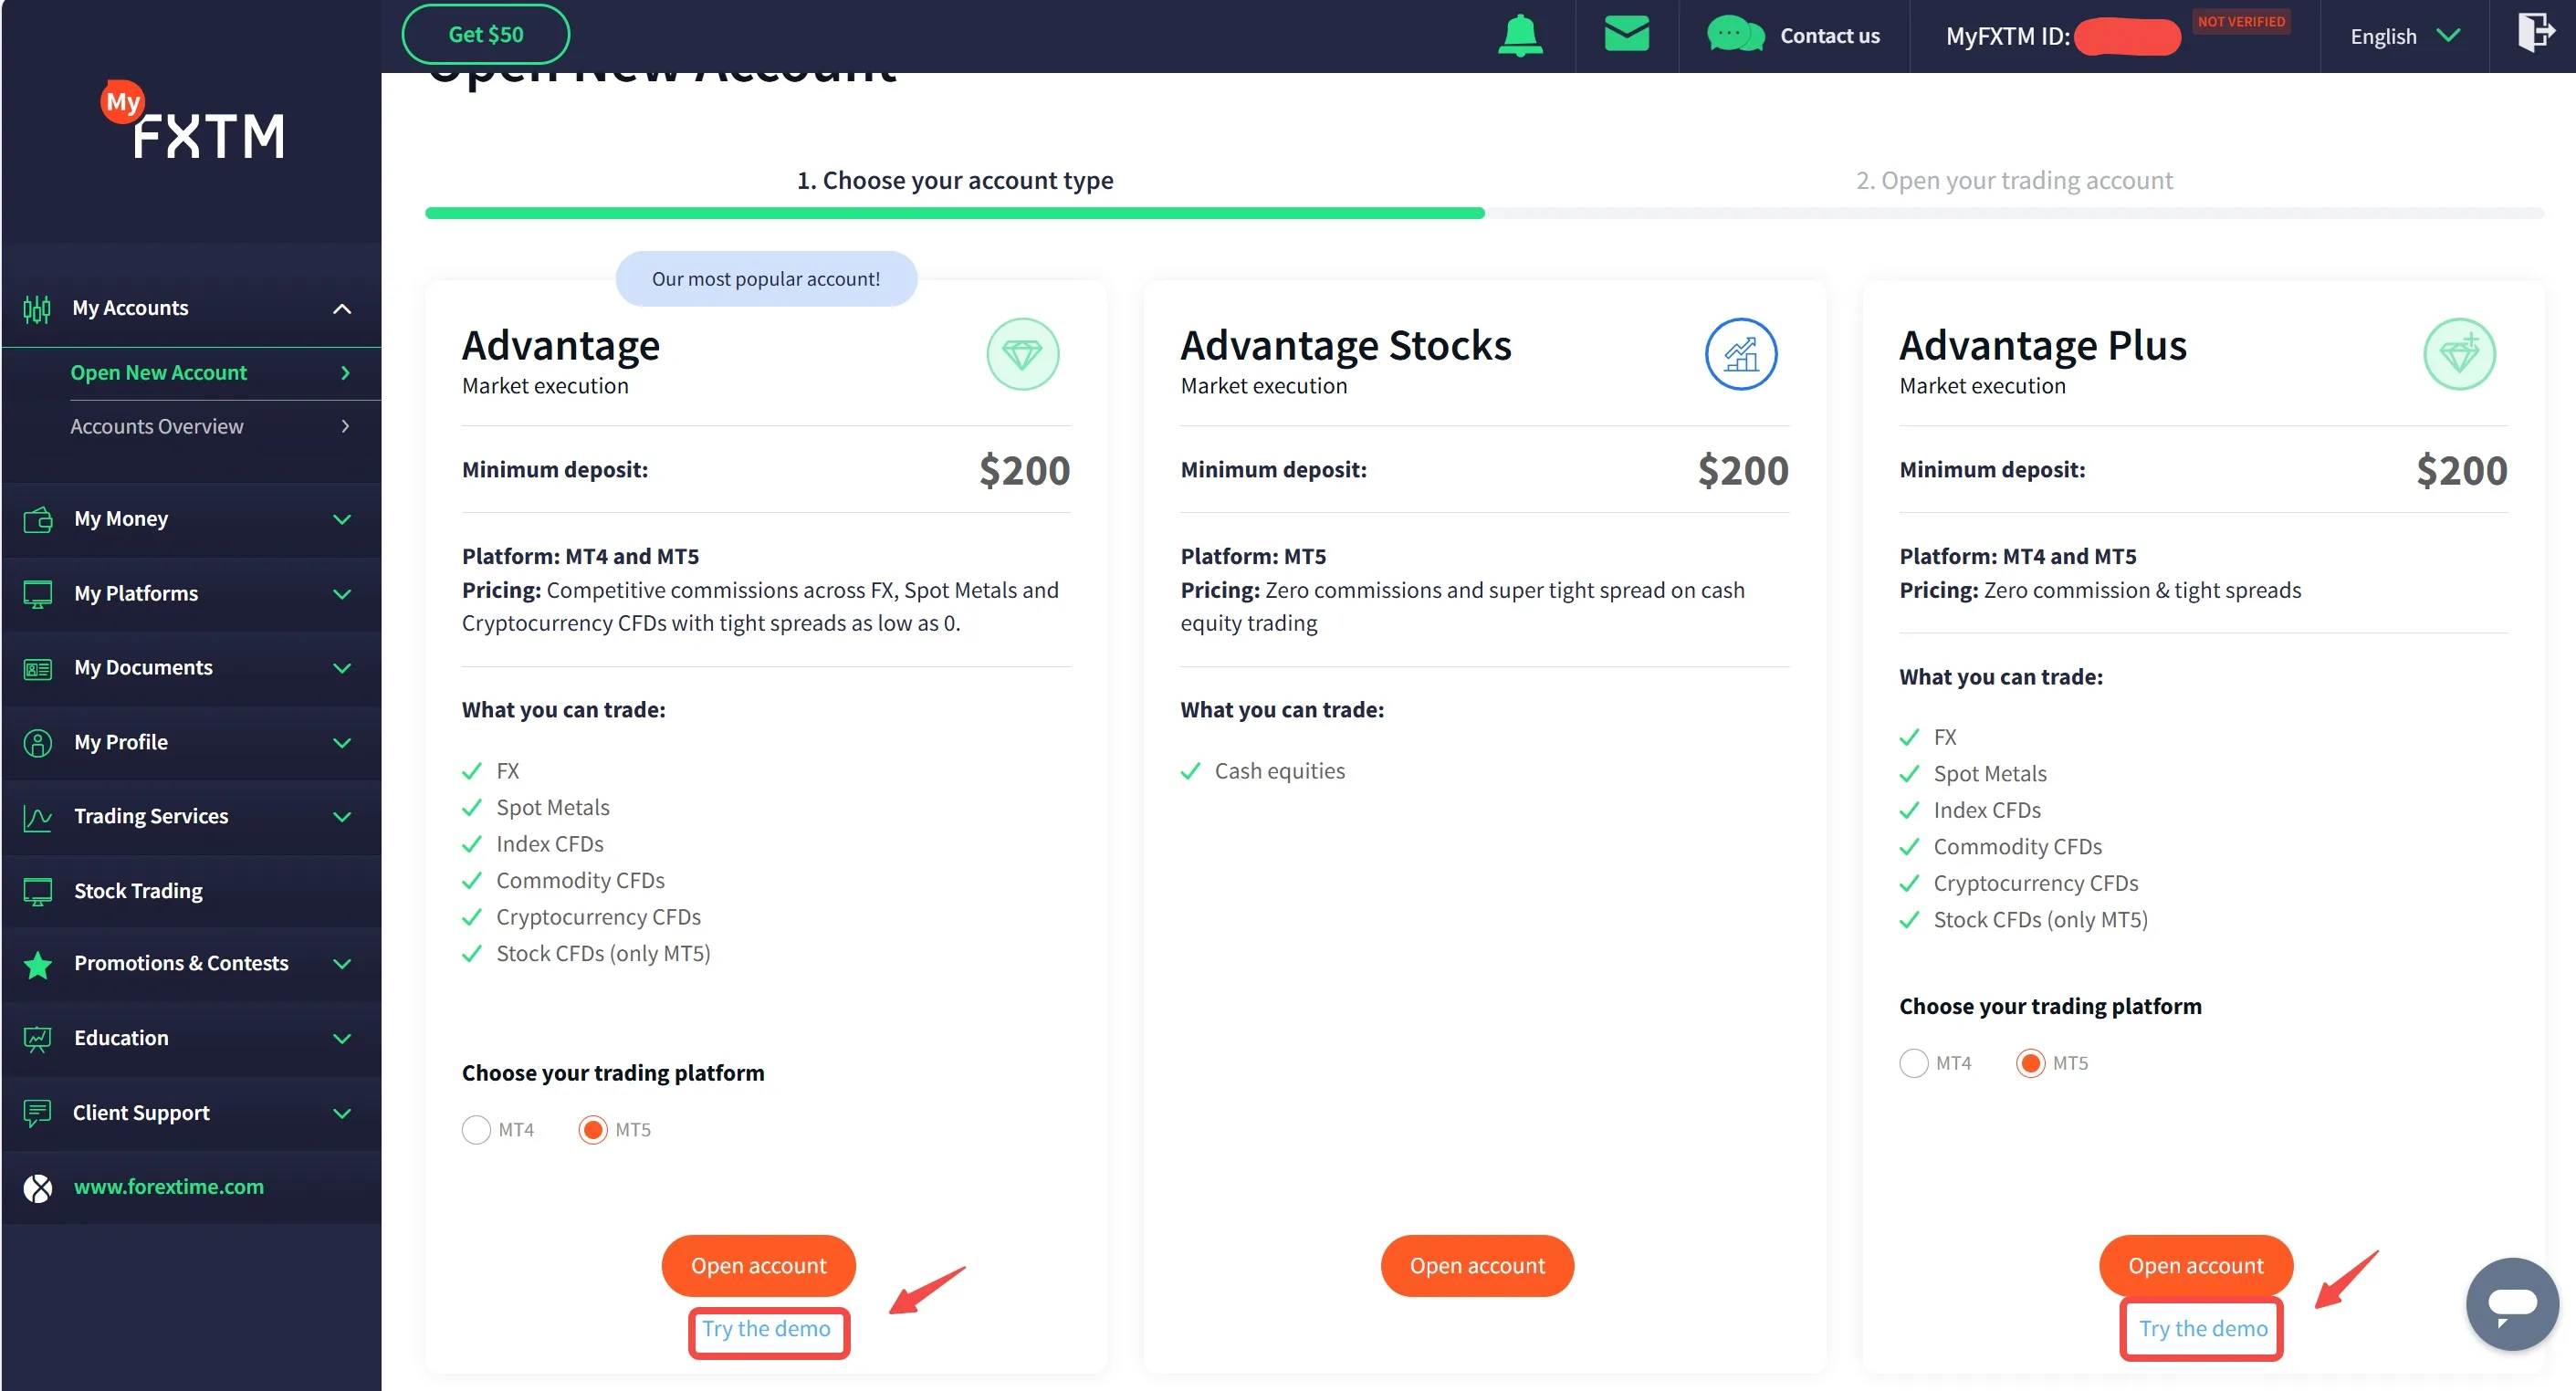Screen dimensions: 2576x1391
Task: Open the English language dropdown
Action: [2404, 36]
